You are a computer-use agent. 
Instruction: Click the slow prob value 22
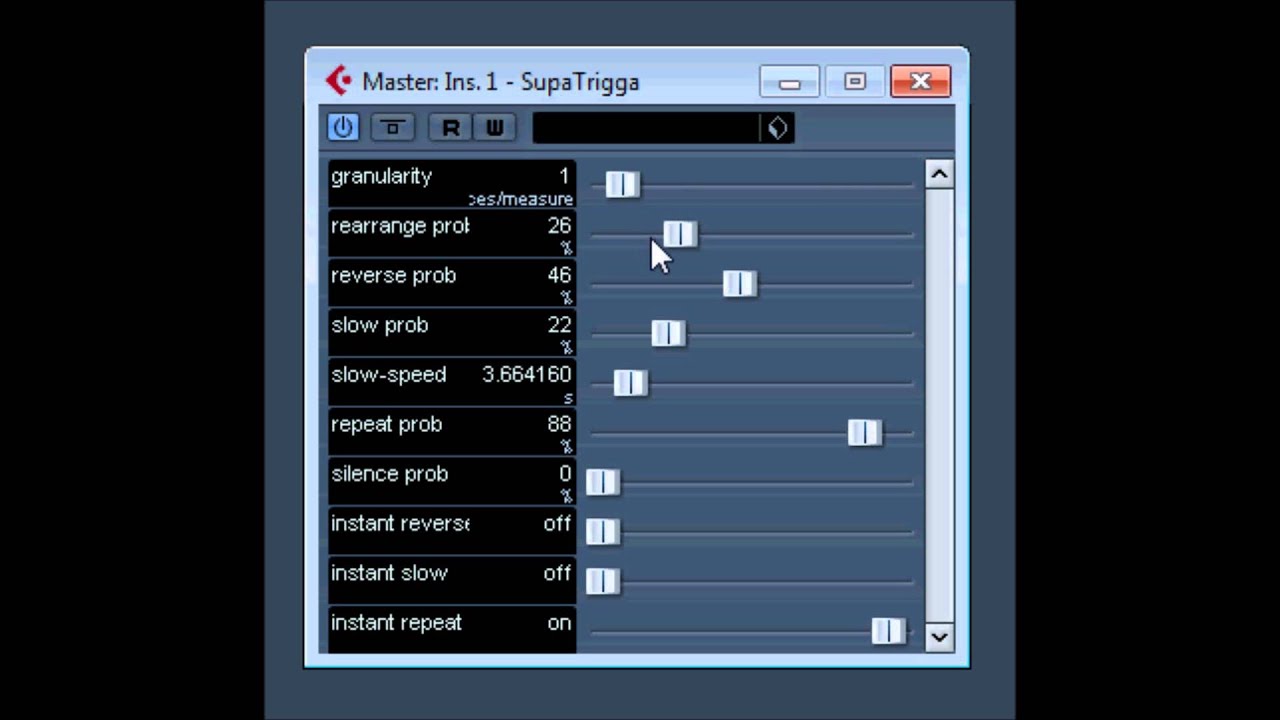(x=559, y=325)
